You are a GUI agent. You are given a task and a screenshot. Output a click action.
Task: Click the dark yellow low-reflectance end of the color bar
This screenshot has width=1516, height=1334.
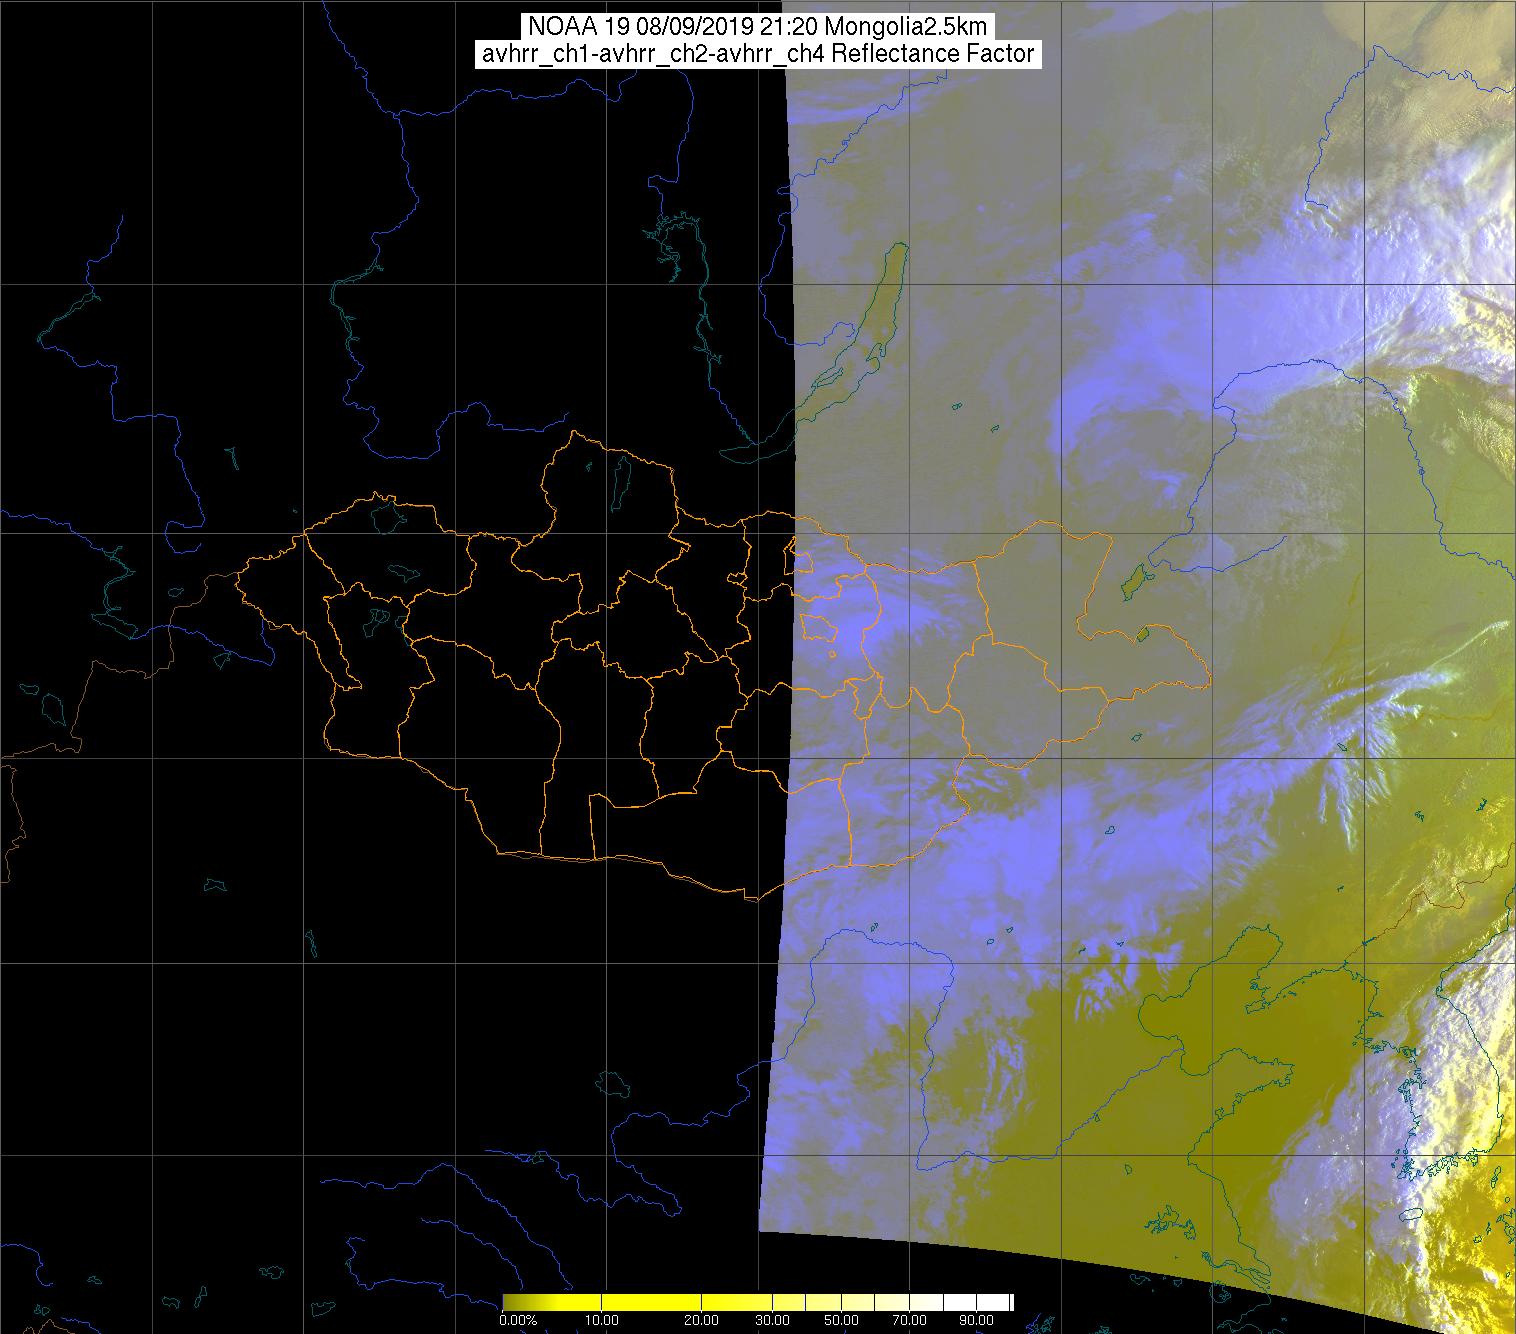pos(514,1302)
